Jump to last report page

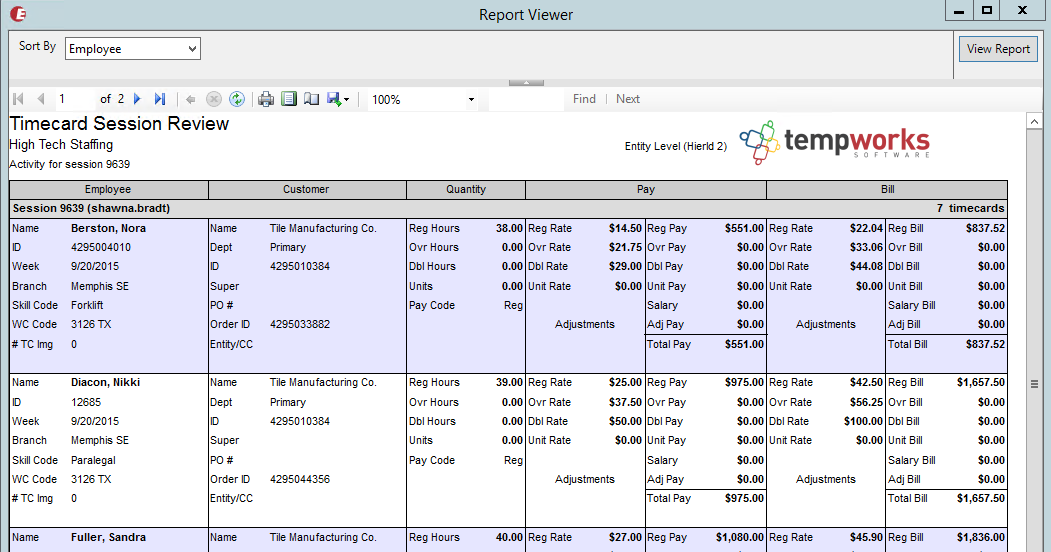(160, 99)
